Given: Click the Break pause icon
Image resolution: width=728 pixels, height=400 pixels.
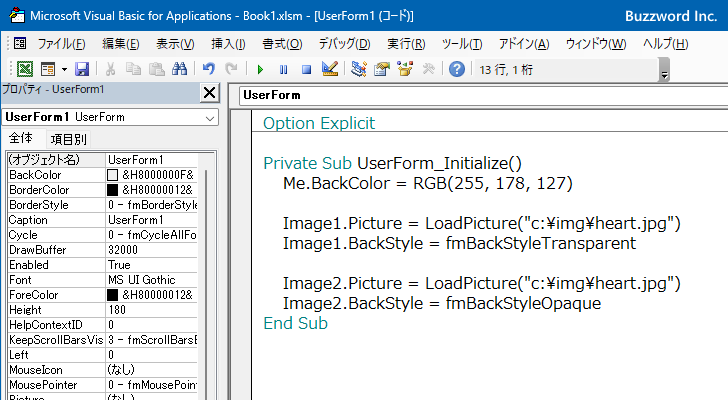Looking at the screenshot, I should point(283,70).
